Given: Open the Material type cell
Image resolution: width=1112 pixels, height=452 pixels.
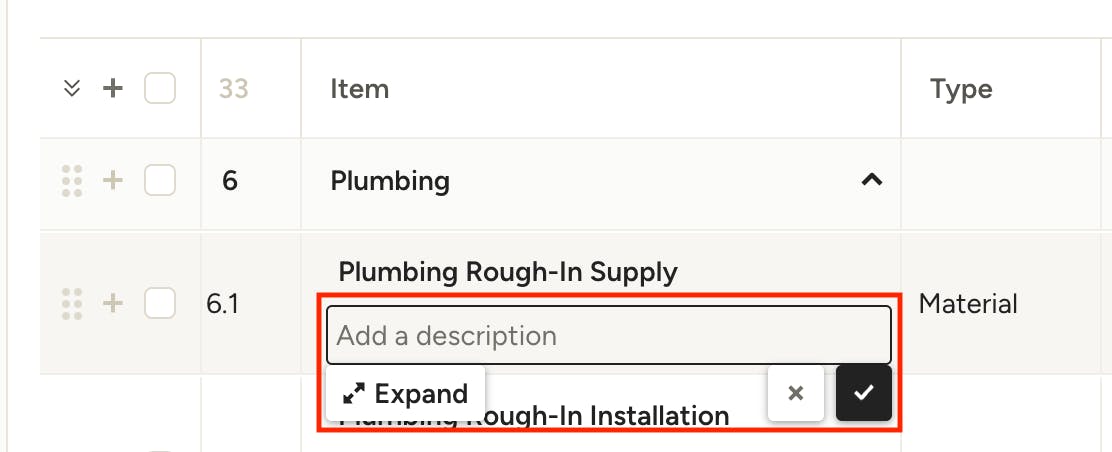Looking at the screenshot, I should click(x=968, y=304).
